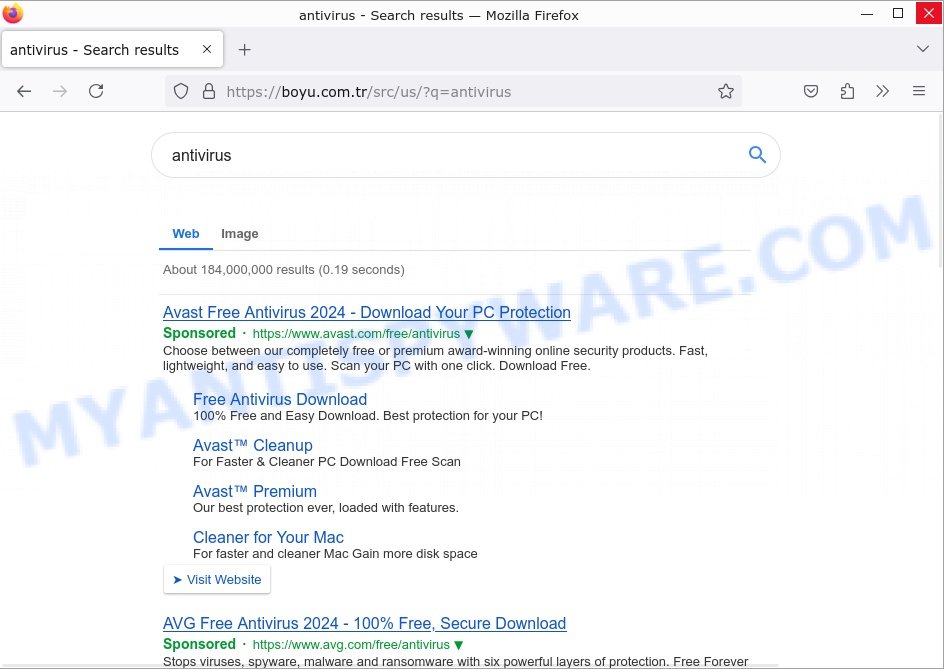
Task: Close the Firefox window
Action: tap(929, 13)
